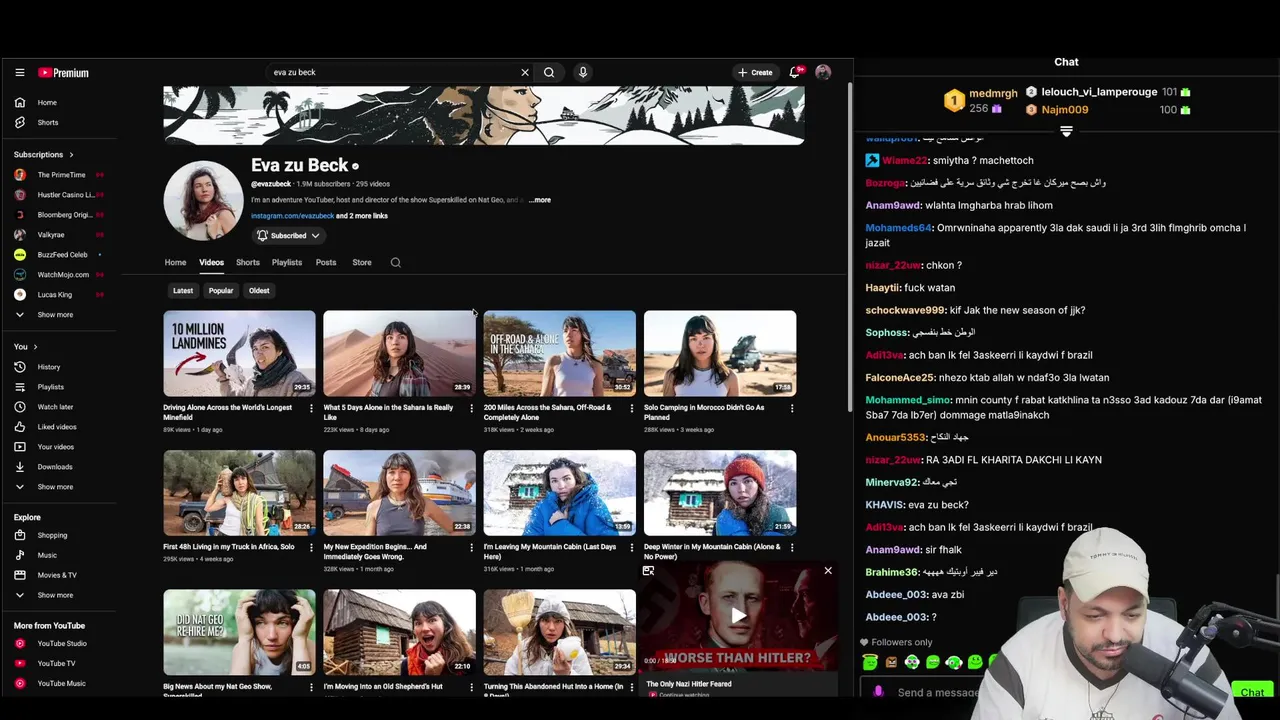Open the Subscribed notification dropdown
The width and height of the screenshot is (1280, 720).
coord(288,236)
